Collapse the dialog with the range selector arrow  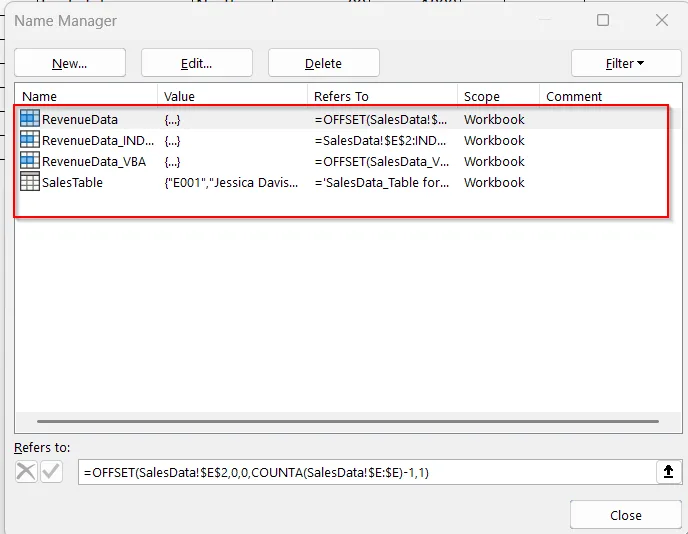tap(668, 472)
